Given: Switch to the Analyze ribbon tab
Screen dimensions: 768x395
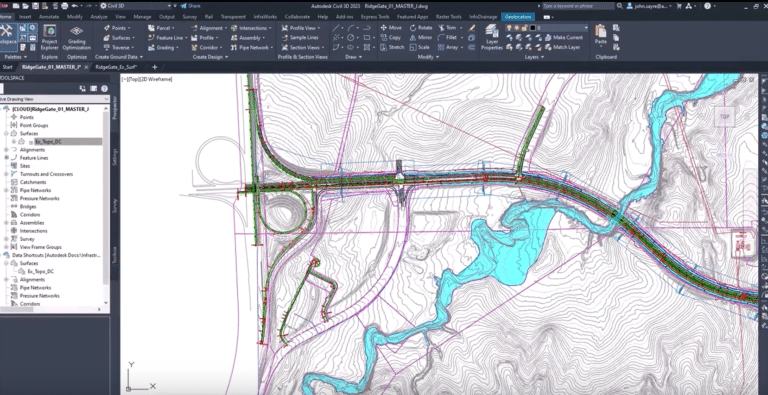Looking at the screenshot, I should [99, 17].
